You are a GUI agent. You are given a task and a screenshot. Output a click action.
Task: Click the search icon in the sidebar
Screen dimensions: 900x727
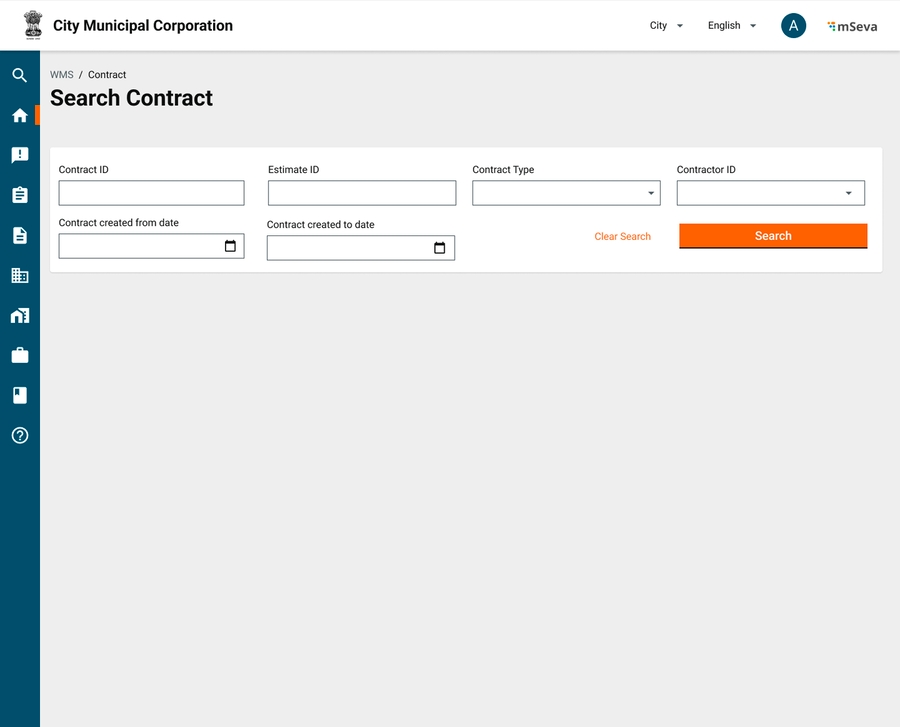click(x=19, y=75)
